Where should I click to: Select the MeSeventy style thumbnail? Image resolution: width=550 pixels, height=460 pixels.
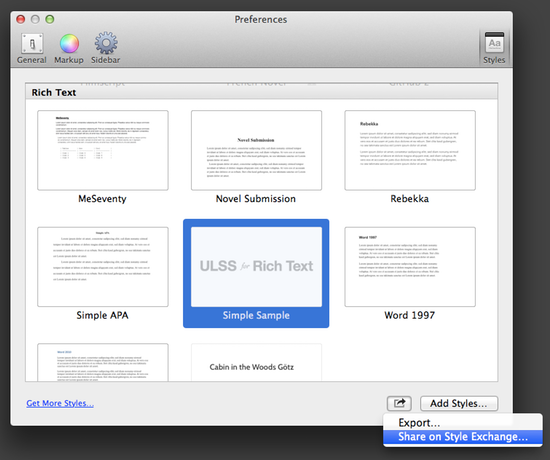click(x=103, y=150)
